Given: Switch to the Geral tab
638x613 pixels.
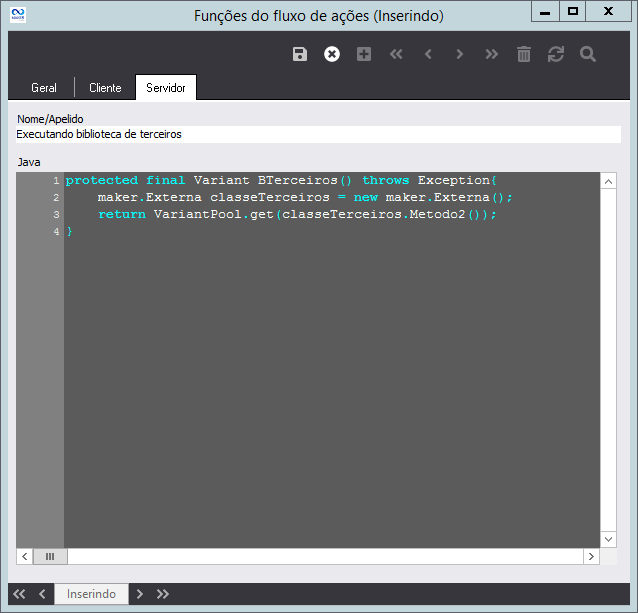Looking at the screenshot, I should click(x=44, y=88).
